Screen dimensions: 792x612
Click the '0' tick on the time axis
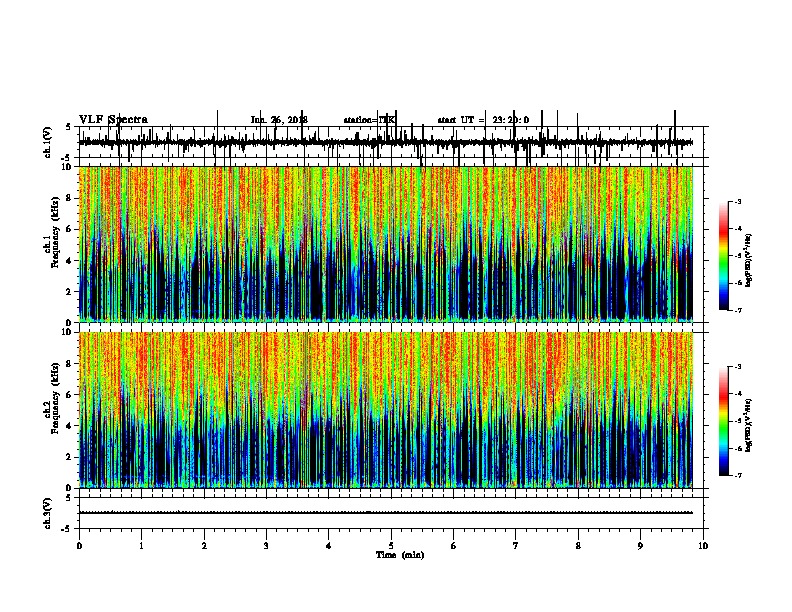(x=79, y=545)
